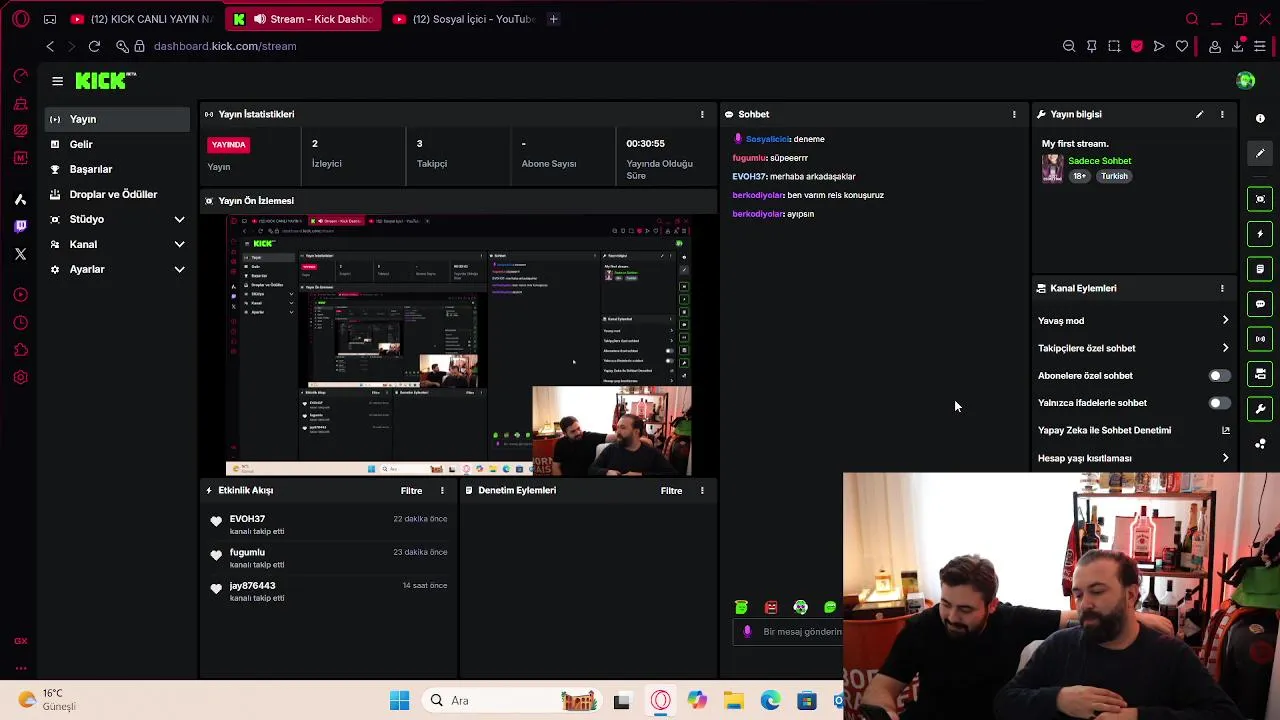Reload the page
1280x720 pixels.
[94, 46]
